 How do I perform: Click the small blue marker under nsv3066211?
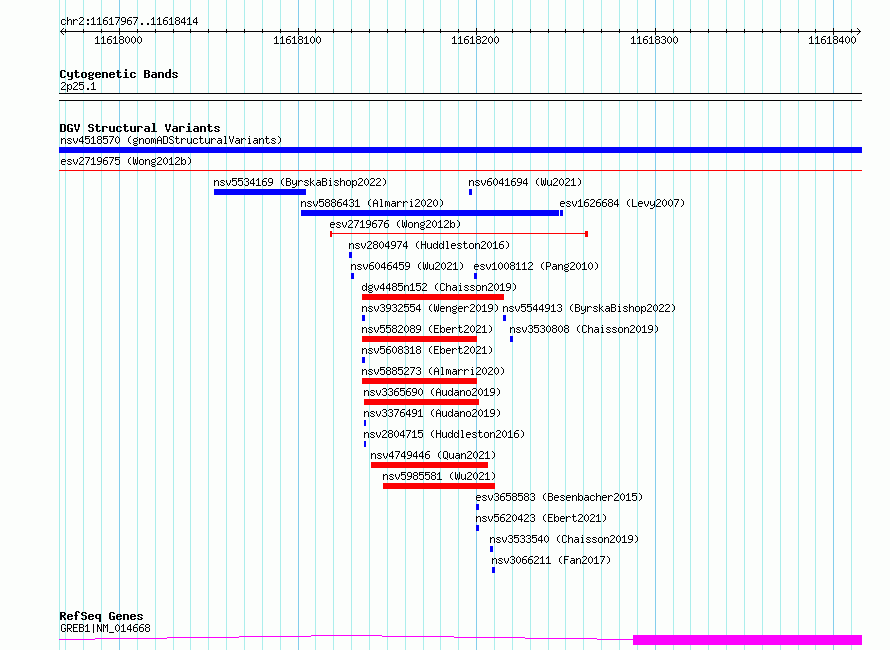[x=494, y=570]
